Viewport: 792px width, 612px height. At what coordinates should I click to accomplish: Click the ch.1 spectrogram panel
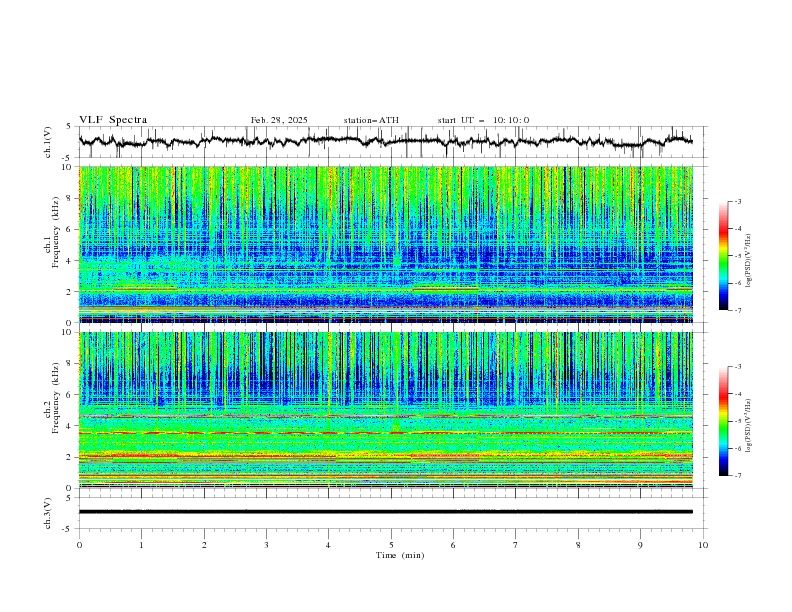pyautogui.click(x=386, y=244)
